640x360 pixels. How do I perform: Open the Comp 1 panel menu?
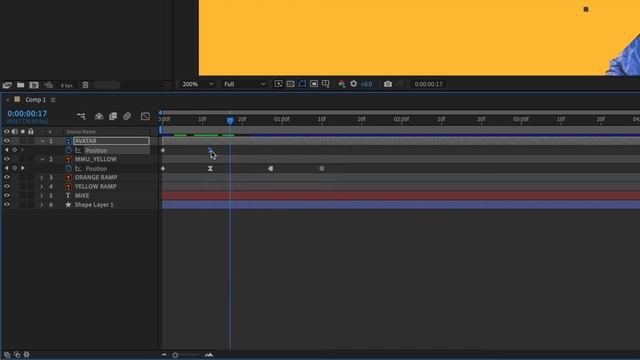(x=53, y=100)
